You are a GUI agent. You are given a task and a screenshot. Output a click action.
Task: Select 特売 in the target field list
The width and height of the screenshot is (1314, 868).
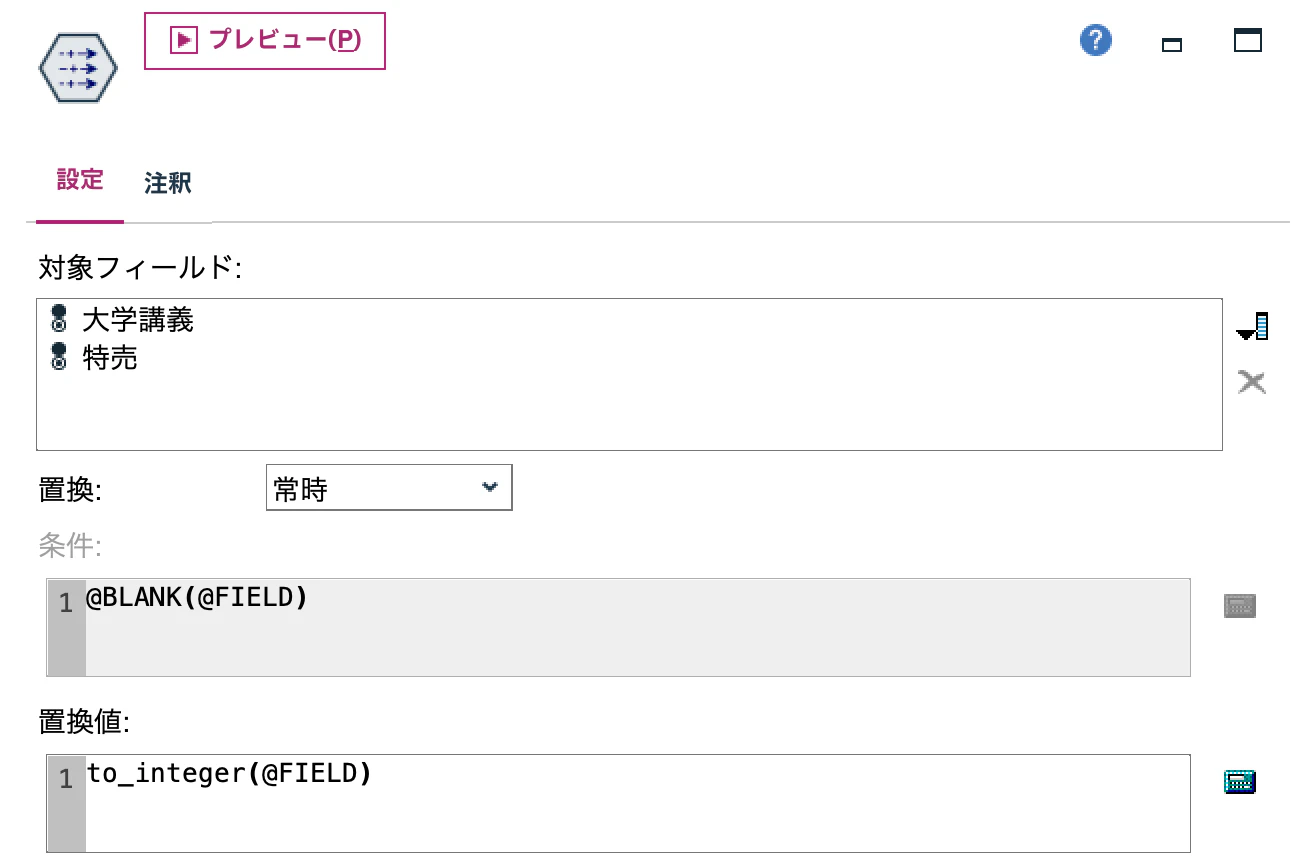pyautogui.click(x=110, y=358)
